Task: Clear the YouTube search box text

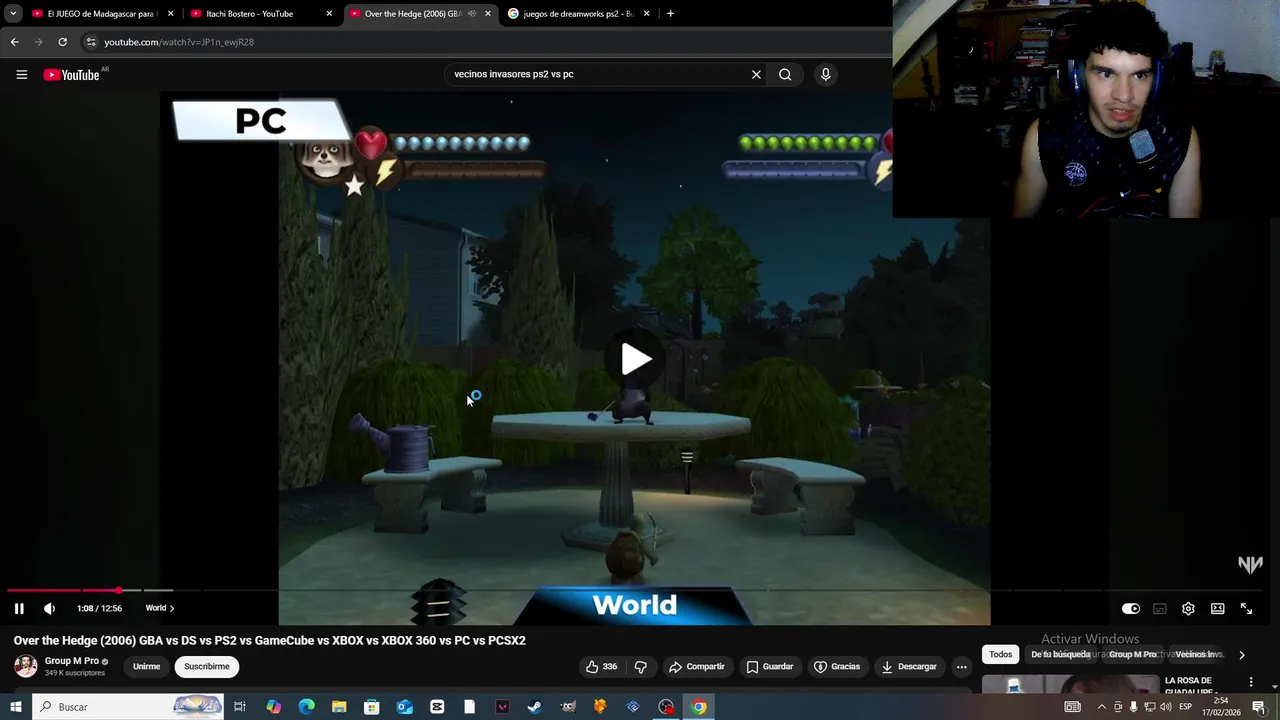Action: coord(756,74)
